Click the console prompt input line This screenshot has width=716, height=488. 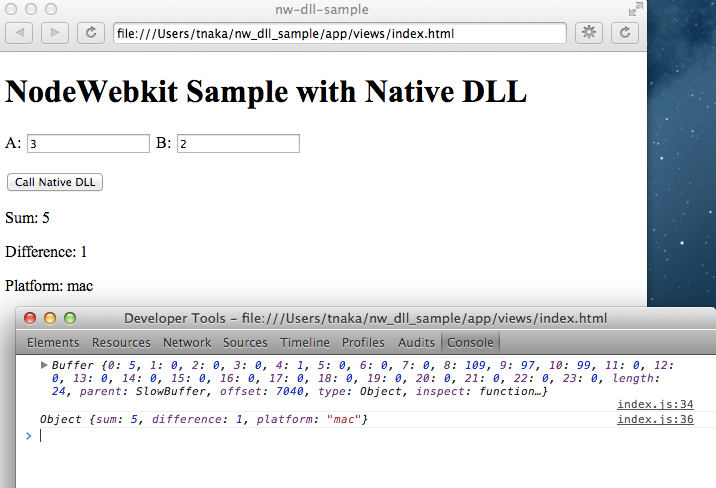[x=365, y=436]
